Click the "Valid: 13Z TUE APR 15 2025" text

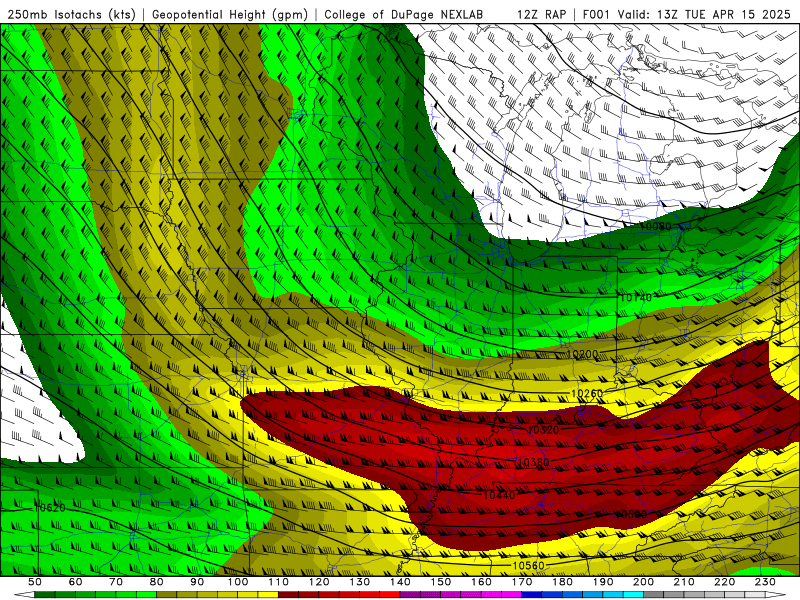click(706, 14)
